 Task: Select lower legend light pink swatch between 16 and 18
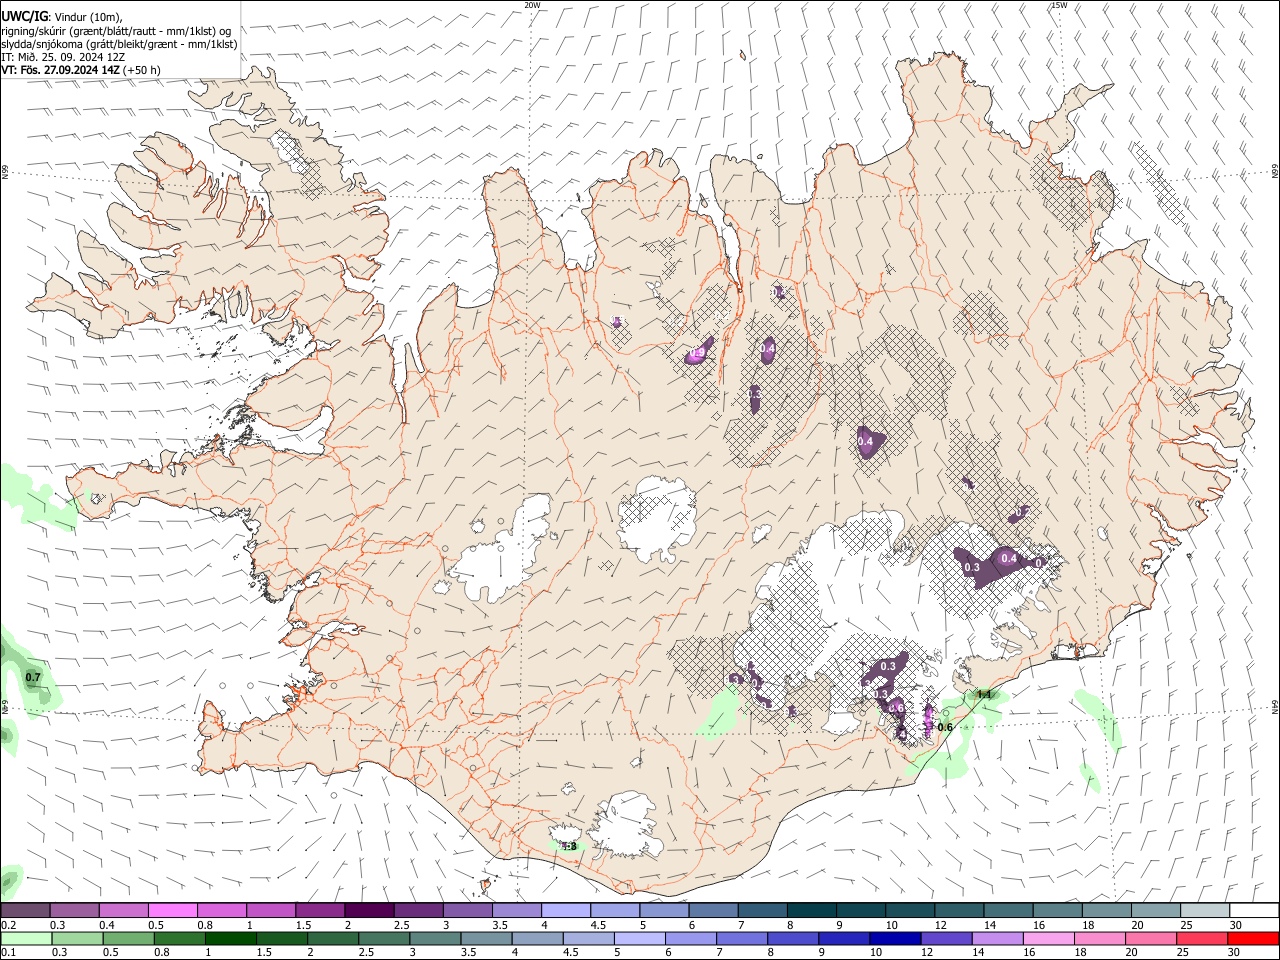(1049, 938)
